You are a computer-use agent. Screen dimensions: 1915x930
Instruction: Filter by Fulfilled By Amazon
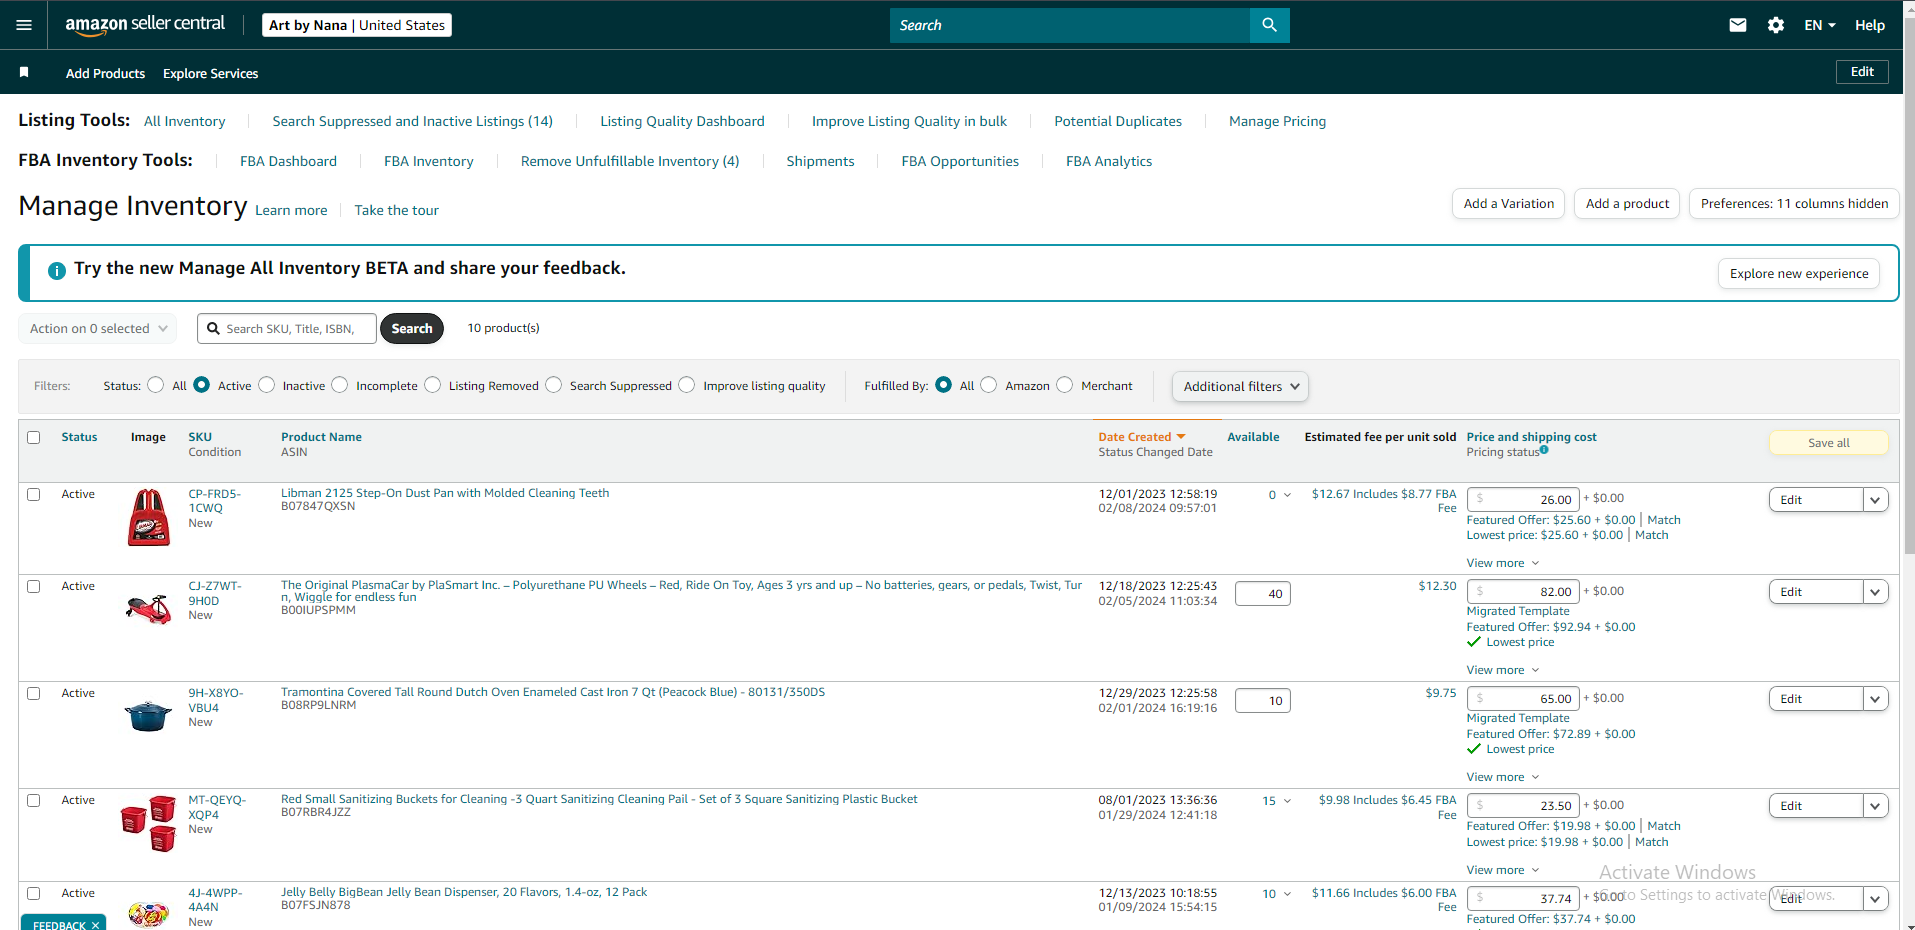989,385
